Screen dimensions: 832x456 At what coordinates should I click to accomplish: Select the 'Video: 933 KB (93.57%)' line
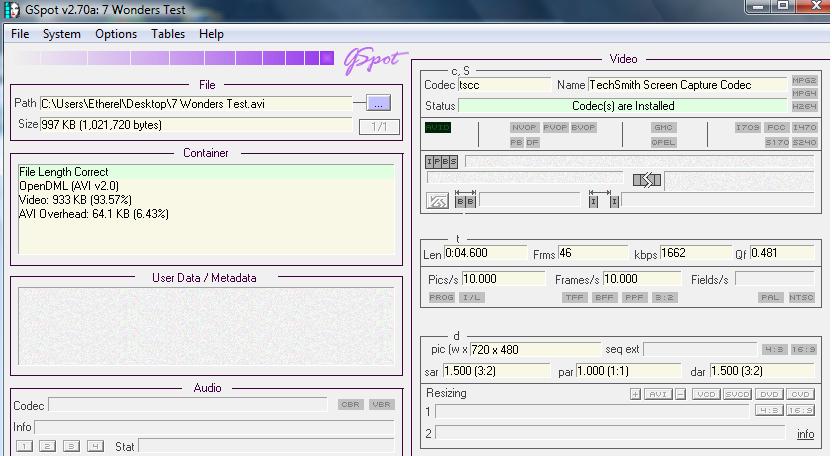[x=206, y=200]
